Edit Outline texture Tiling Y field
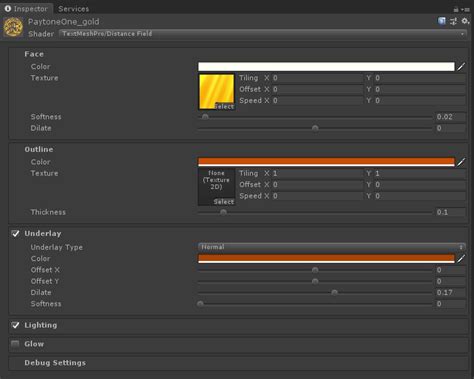The height and width of the screenshot is (379, 474). (x=420, y=173)
